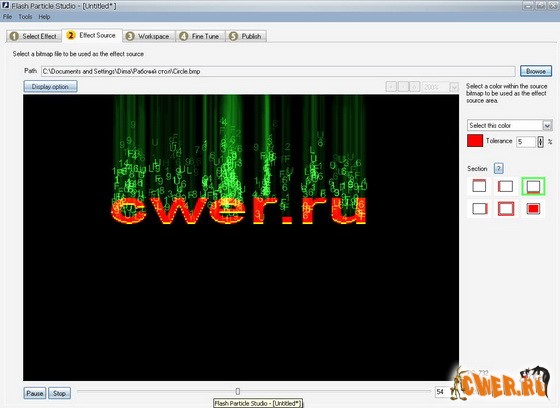The height and width of the screenshot is (408, 560).
Task: Open the Publish tab
Action: click(x=246, y=36)
